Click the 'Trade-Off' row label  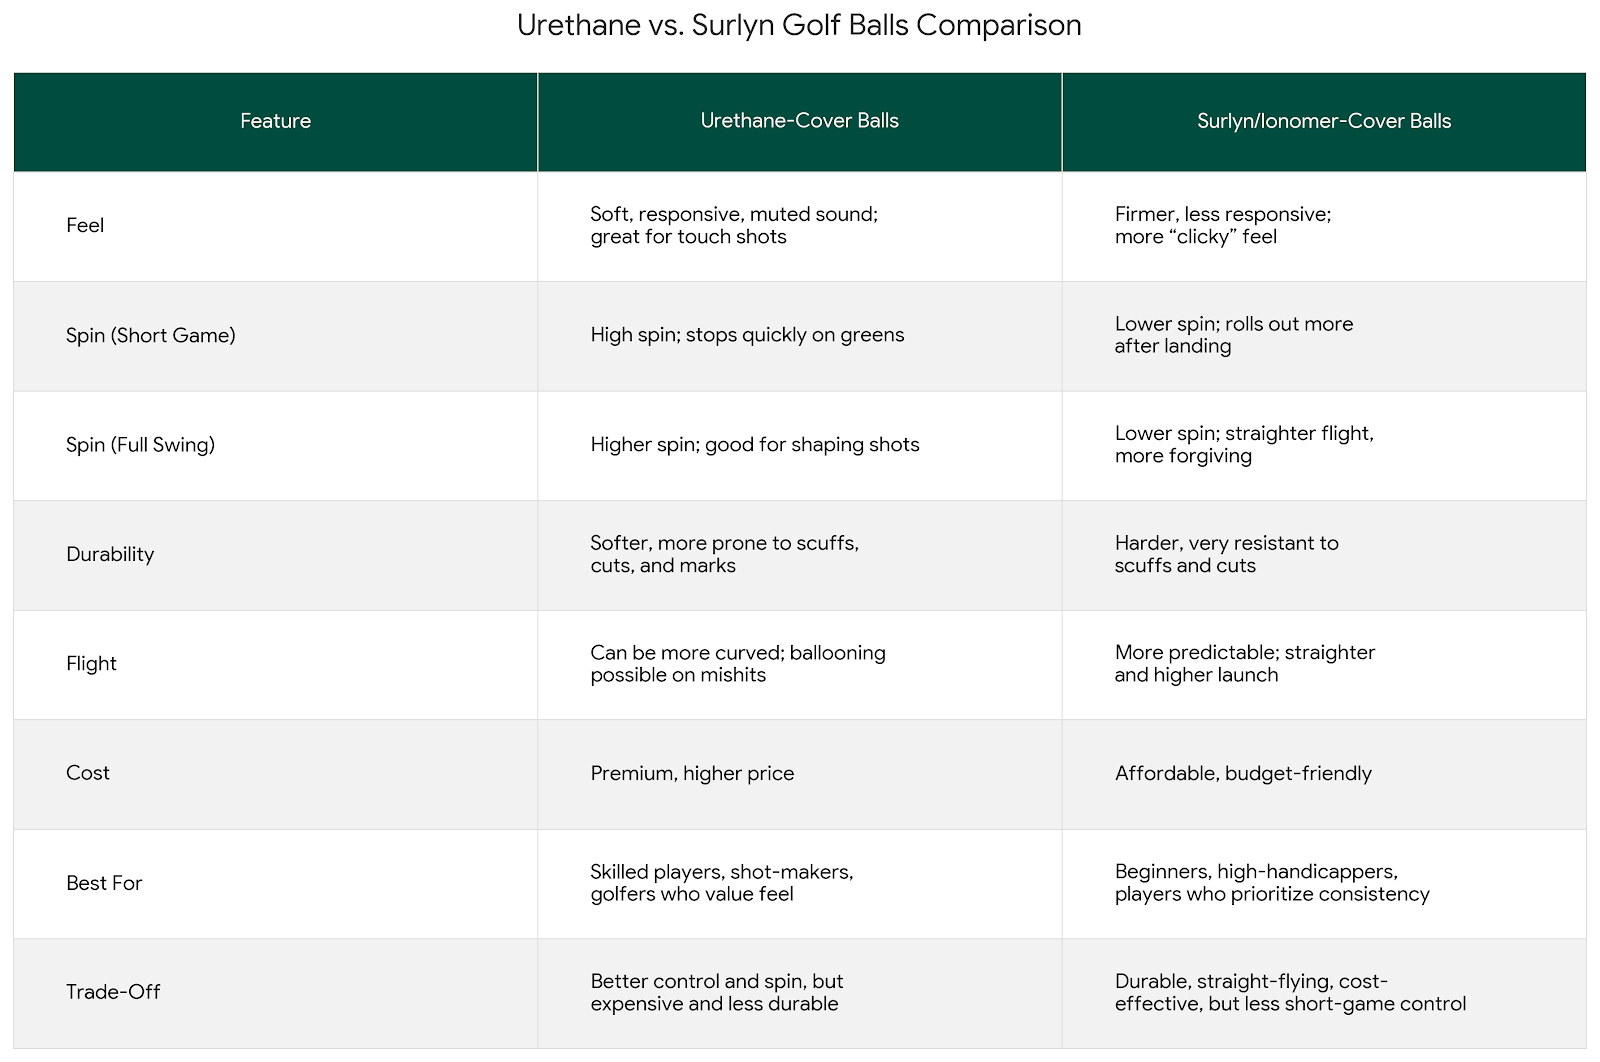pyautogui.click(x=113, y=992)
